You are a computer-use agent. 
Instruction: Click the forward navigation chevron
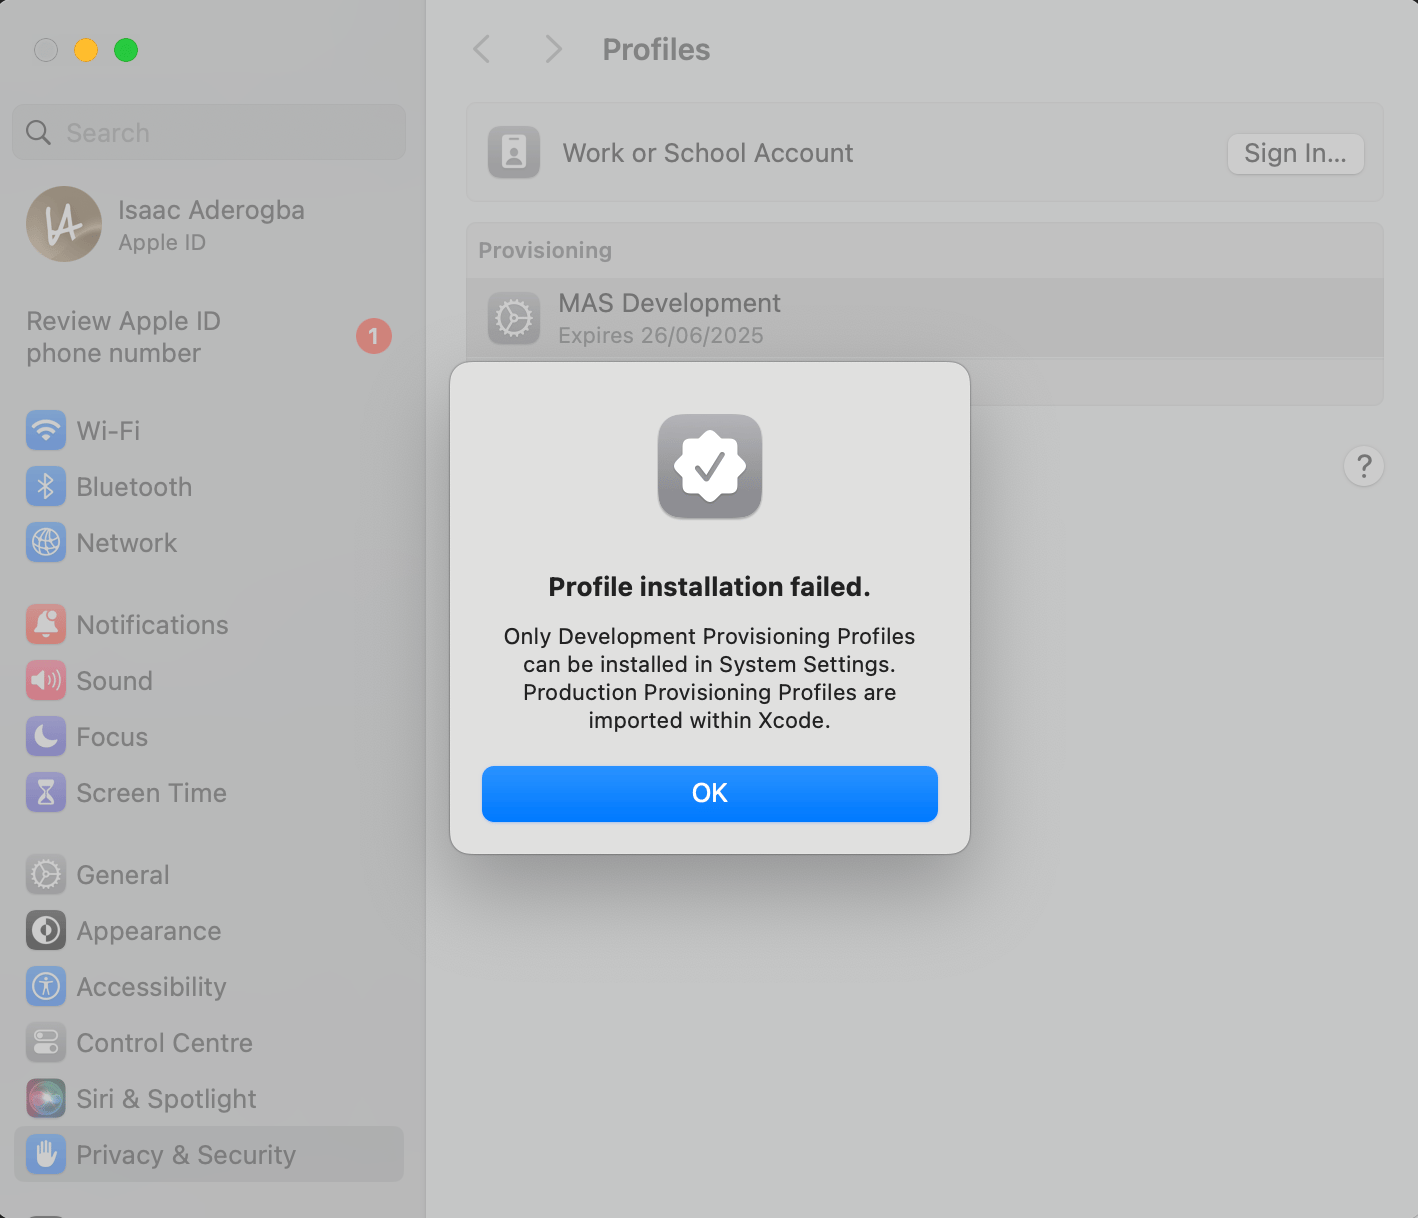(x=553, y=49)
